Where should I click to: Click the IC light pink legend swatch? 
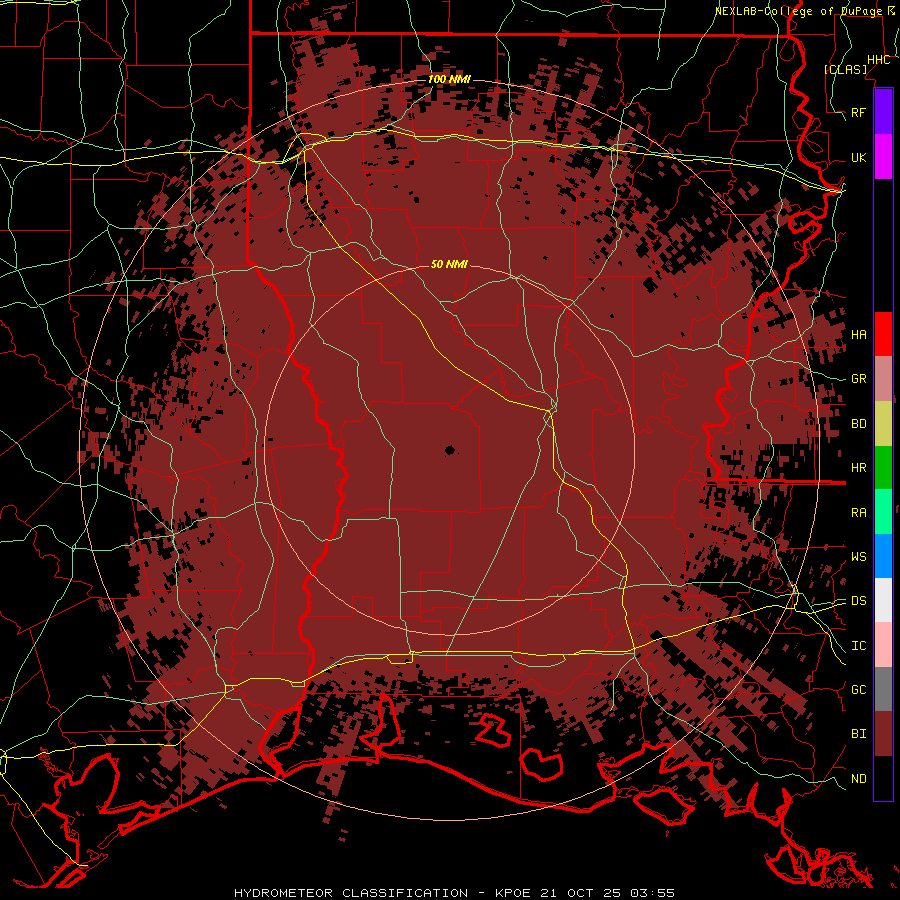click(x=883, y=645)
